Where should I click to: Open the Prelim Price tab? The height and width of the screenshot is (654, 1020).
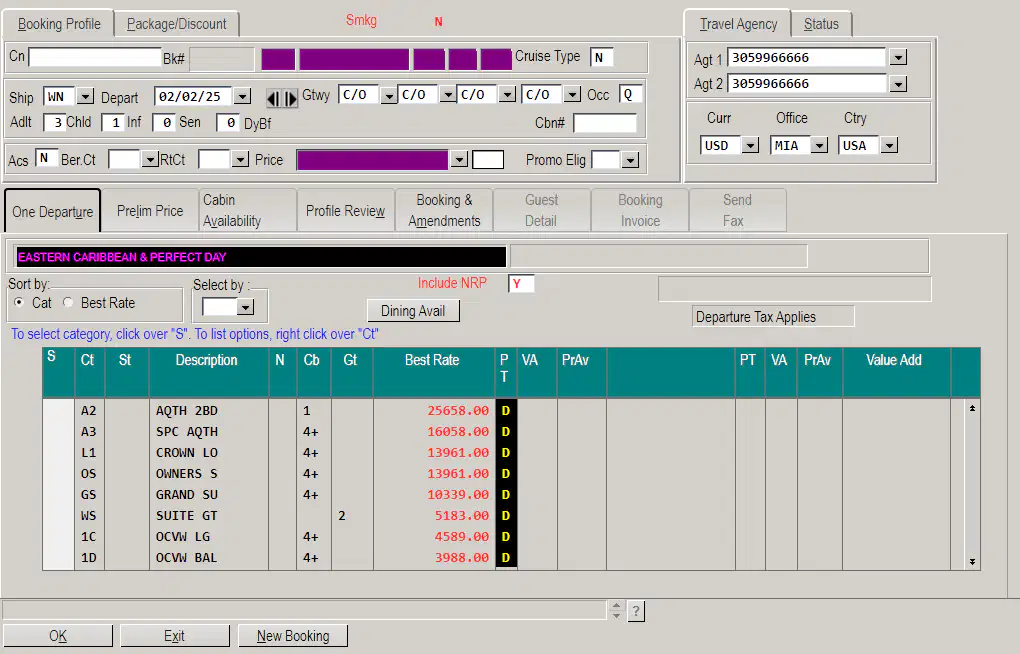coord(150,211)
